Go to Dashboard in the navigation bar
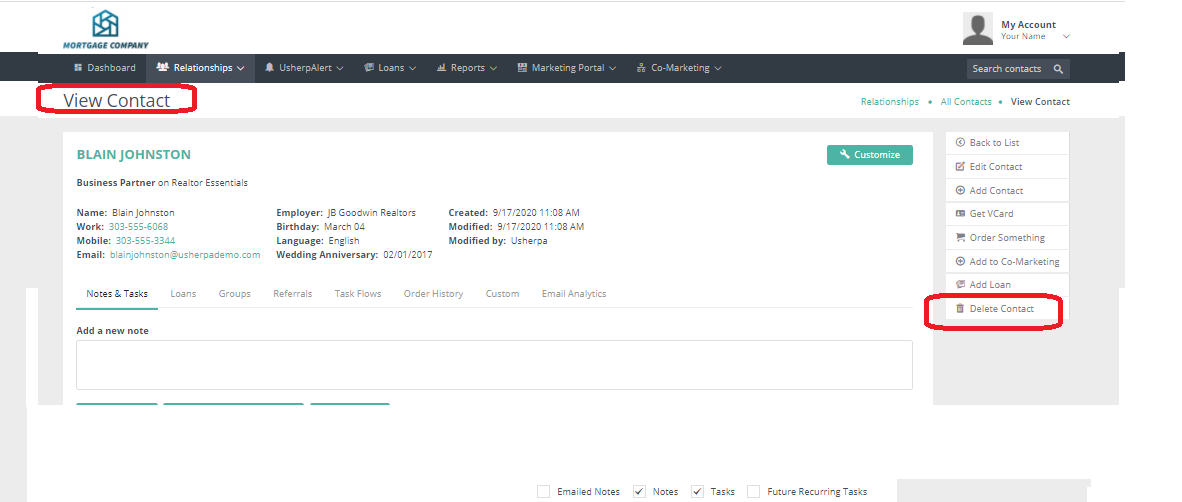This screenshot has width=1182, height=502. click(x=105, y=68)
